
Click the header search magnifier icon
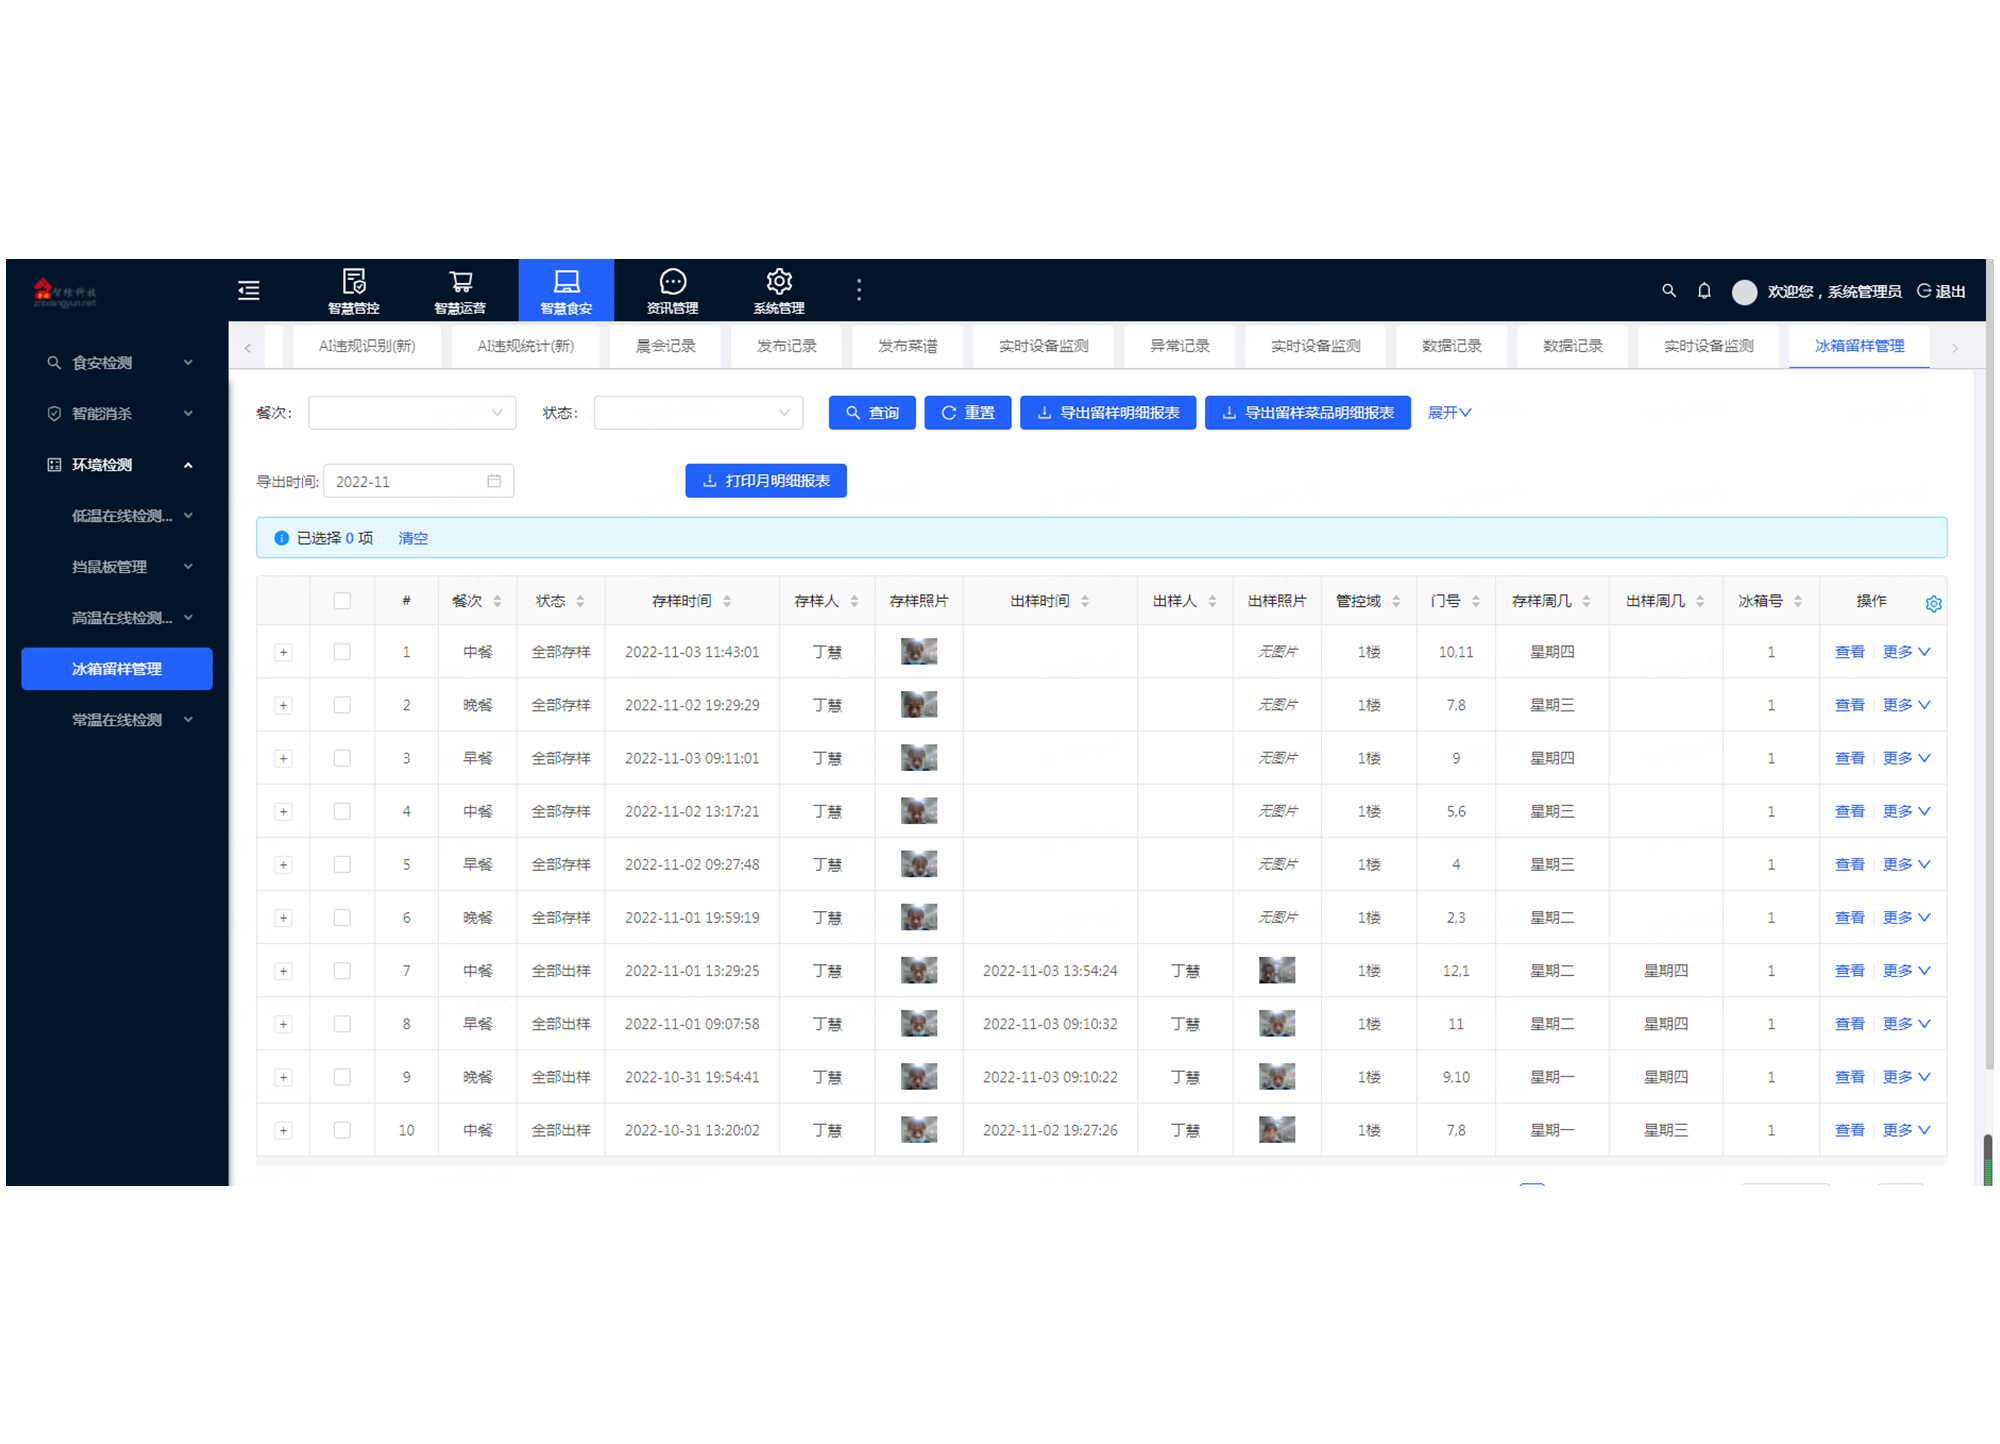coord(1669,291)
